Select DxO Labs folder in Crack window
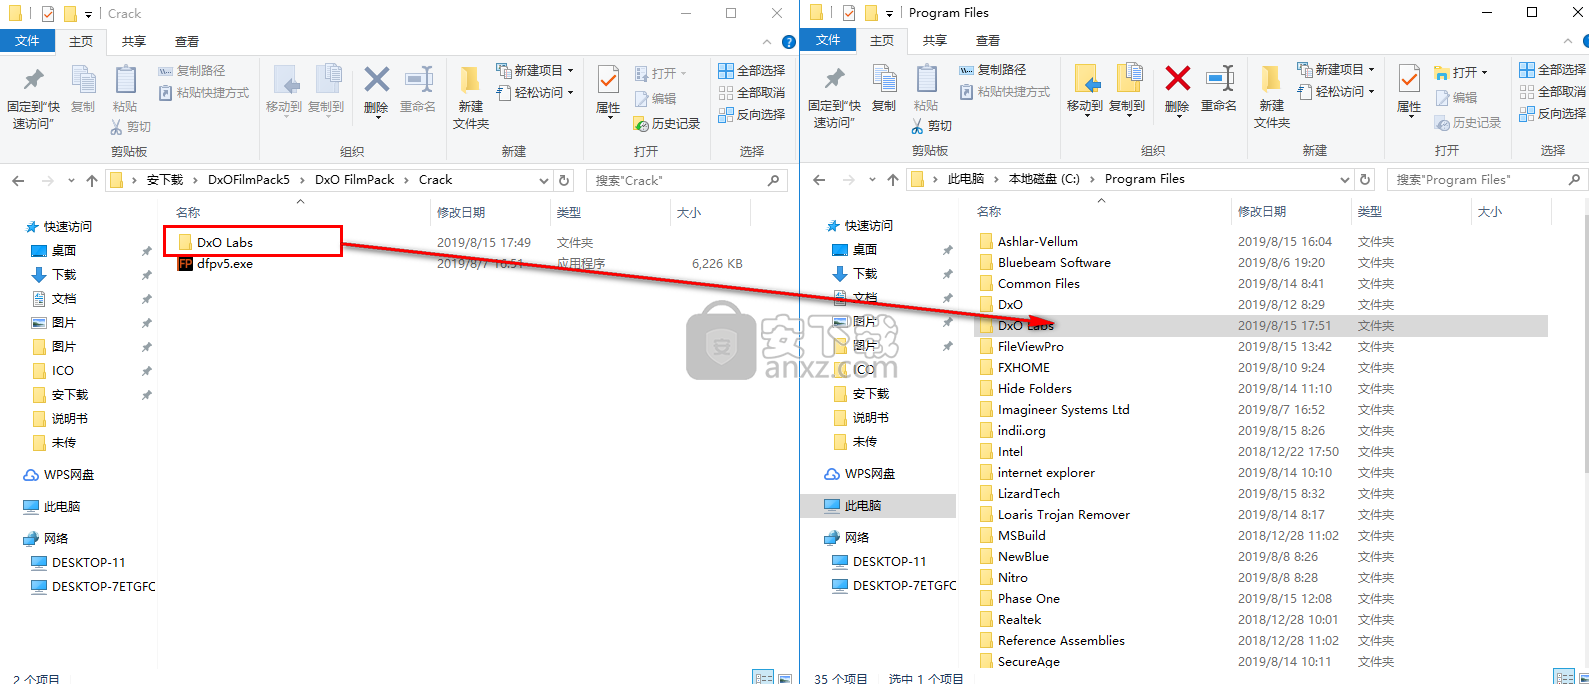The height and width of the screenshot is (684, 1589). point(225,243)
